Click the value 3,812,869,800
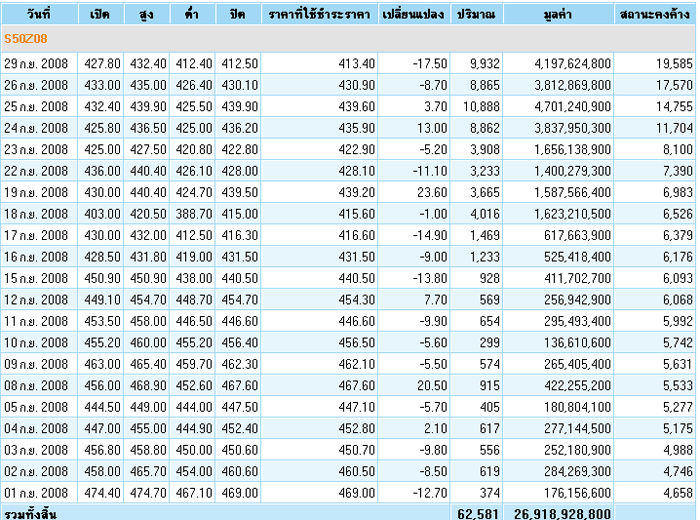Viewport: 700px width, 520px height. tap(573, 85)
